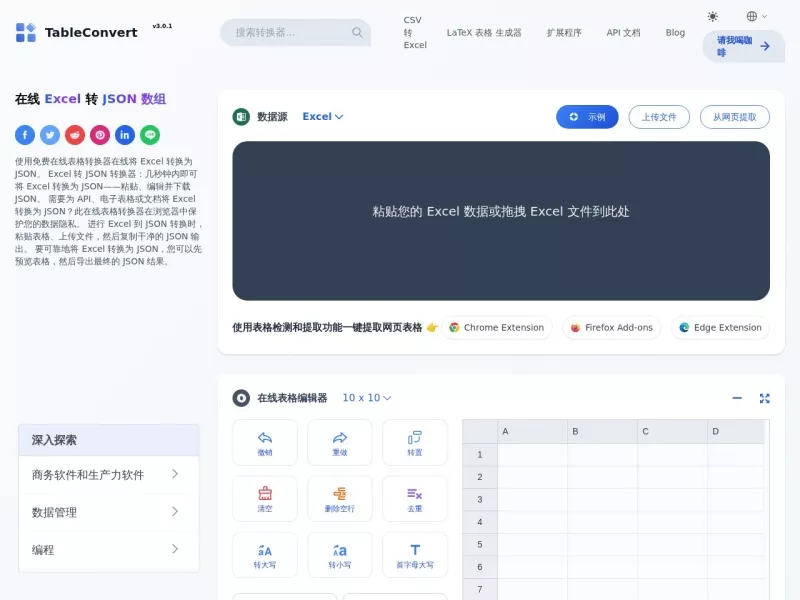800x600 pixels.
Task: Expand 商务软件和生产力软件 category
Action: pyautogui.click(x=109, y=475)
